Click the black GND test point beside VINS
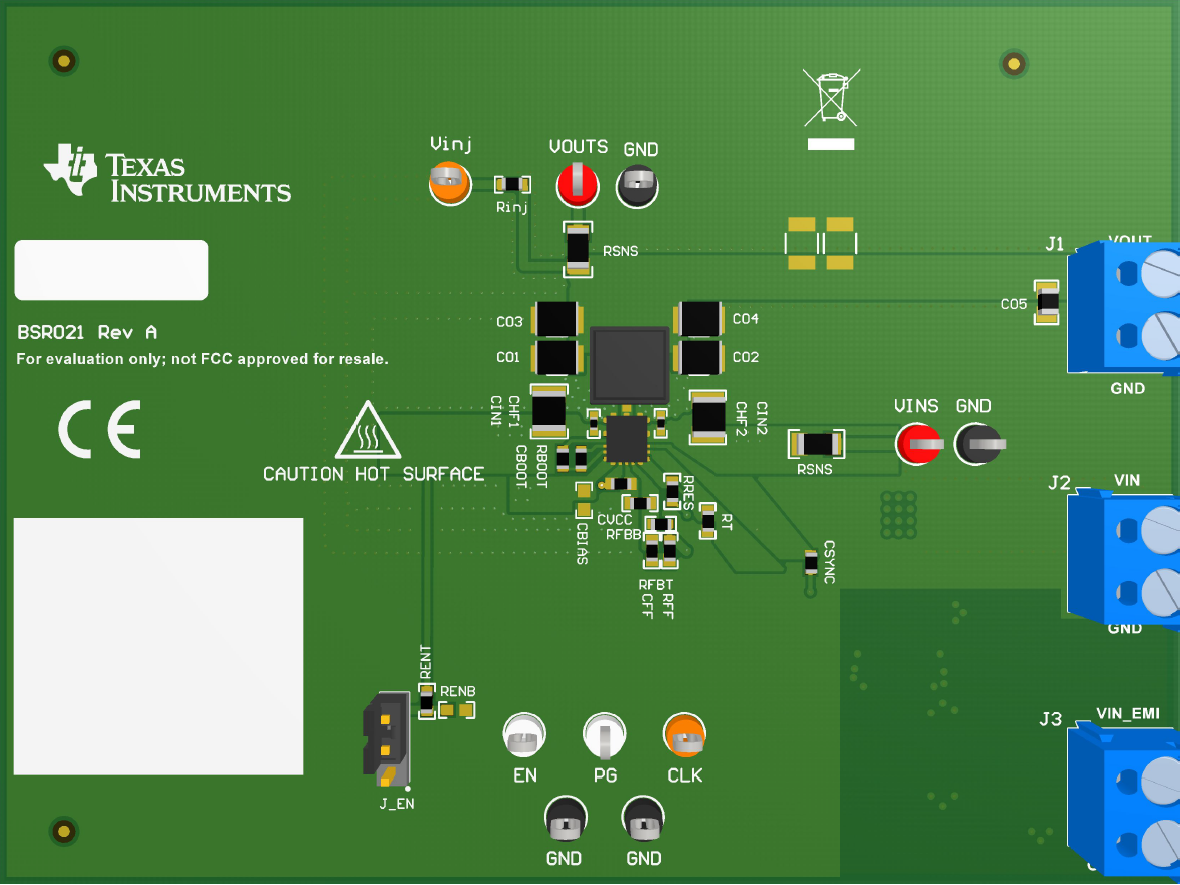1180x885 pixels. (x=977, y=444)
